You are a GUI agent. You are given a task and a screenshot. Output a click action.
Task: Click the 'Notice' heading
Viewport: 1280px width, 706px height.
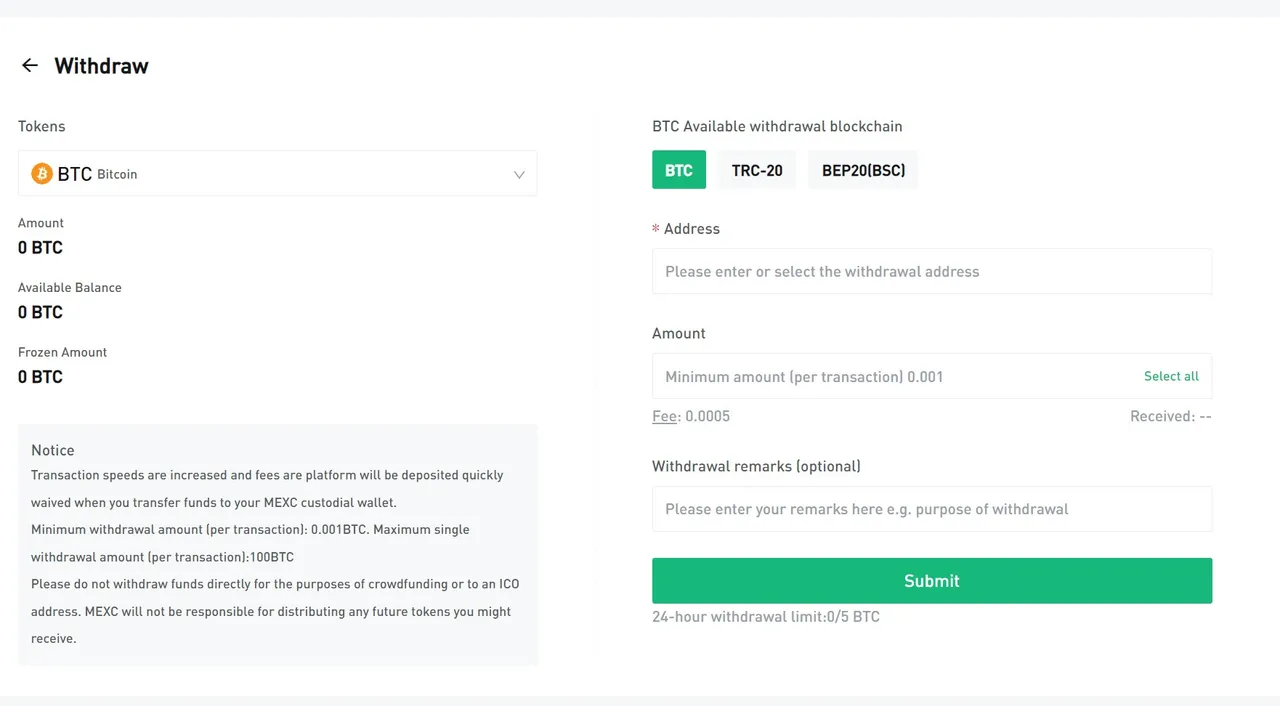tap(53, 450)
